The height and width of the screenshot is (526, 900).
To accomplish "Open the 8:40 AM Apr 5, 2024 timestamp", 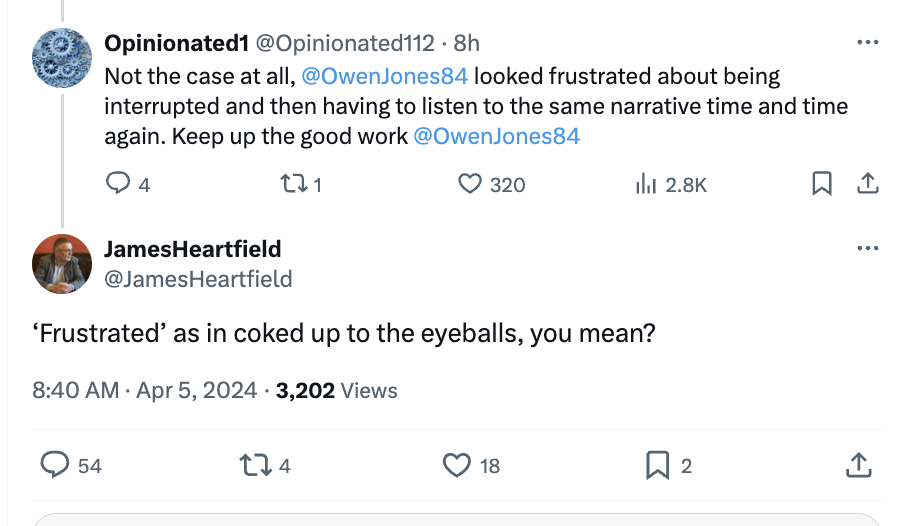I will [x=144, y=391].
